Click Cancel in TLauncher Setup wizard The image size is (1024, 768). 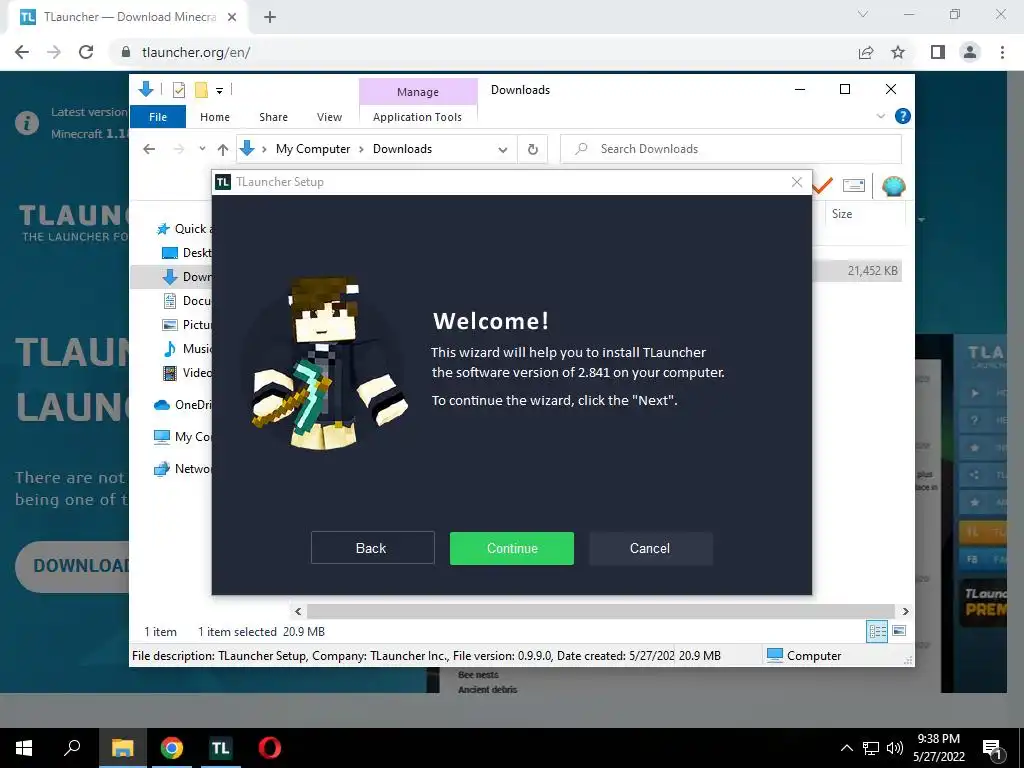click(650, 548)
